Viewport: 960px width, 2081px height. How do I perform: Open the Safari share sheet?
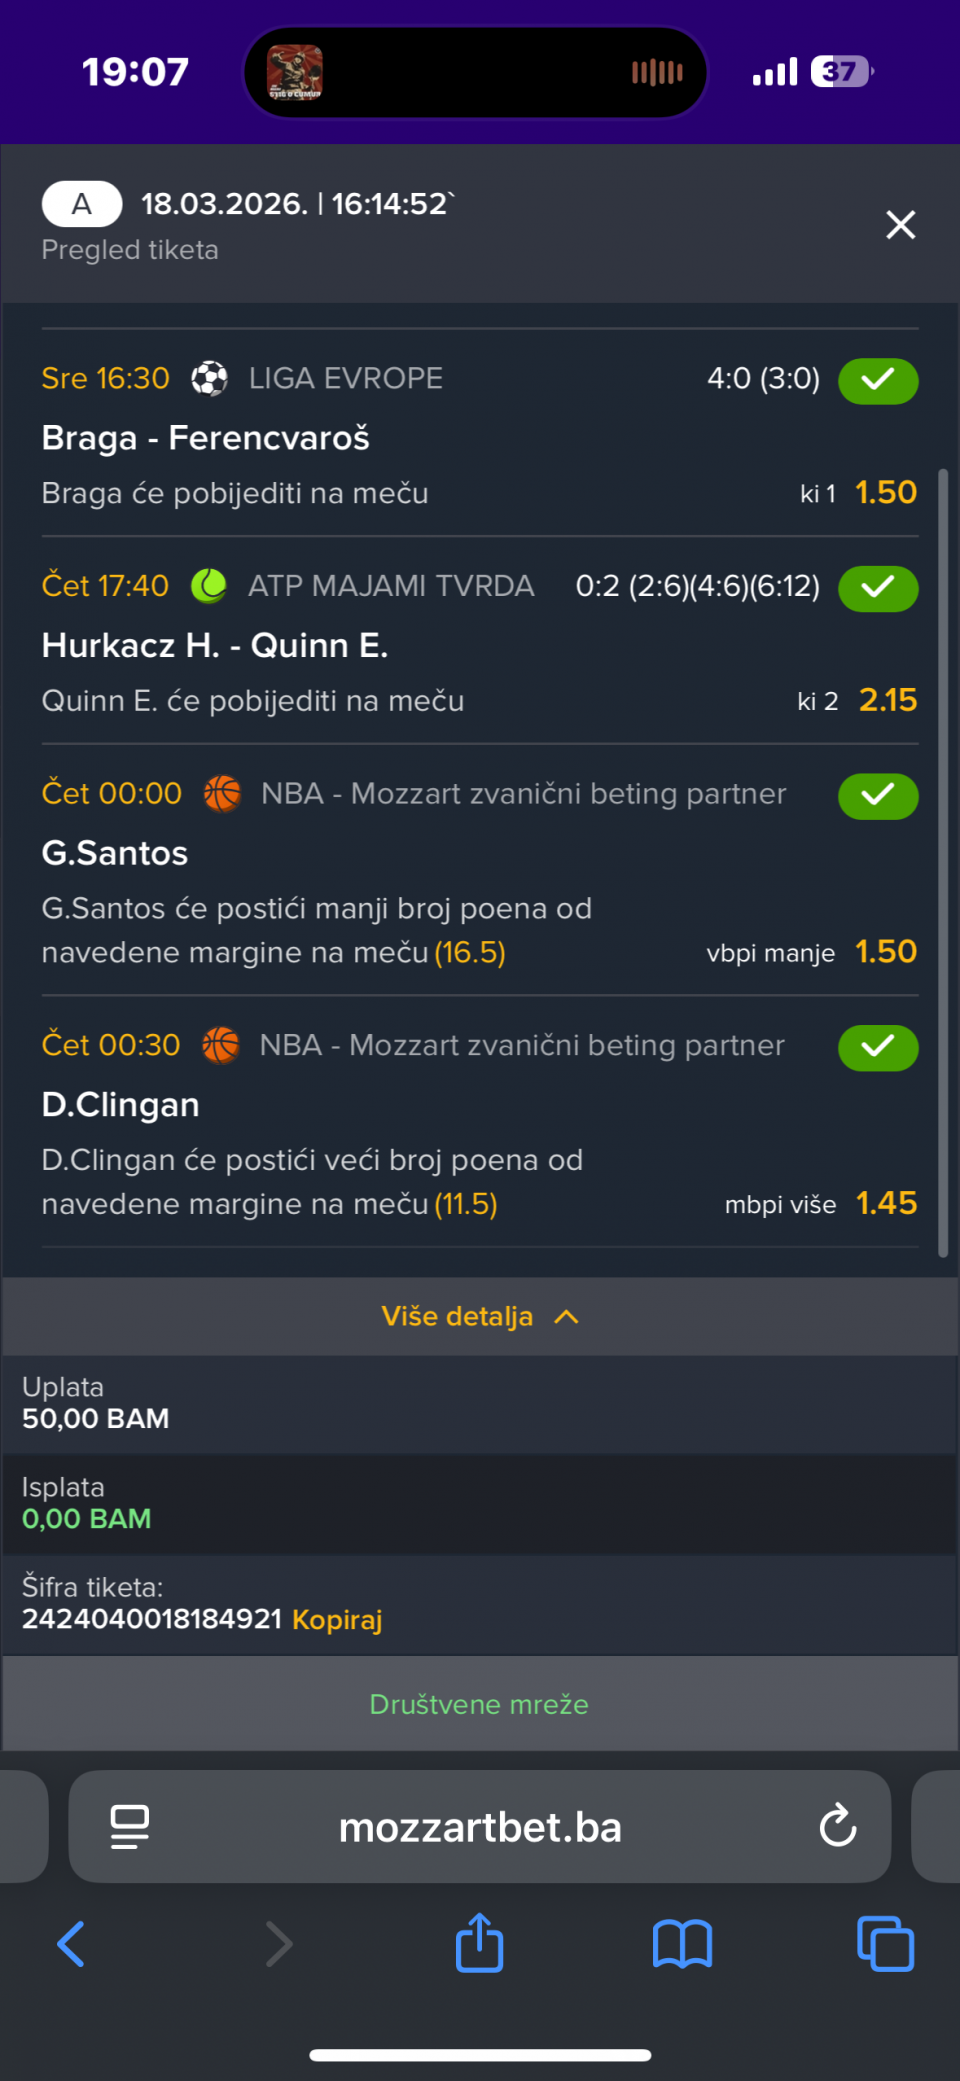point(479,1943)
